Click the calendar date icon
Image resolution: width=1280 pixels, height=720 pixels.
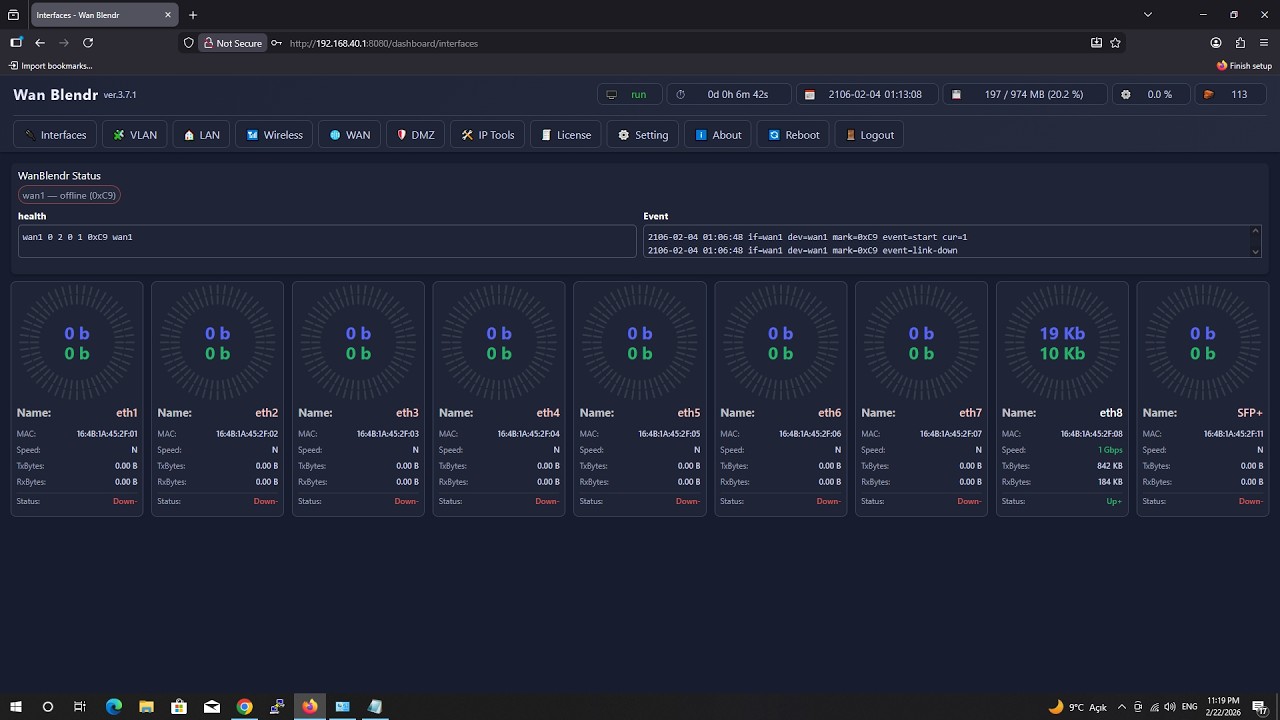(809, 94)
